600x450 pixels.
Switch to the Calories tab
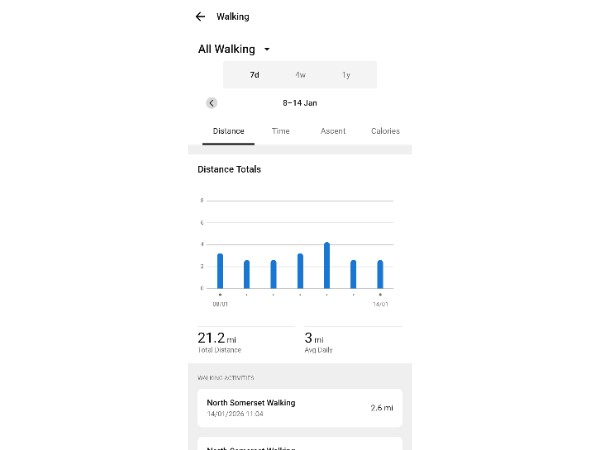click(385, 131)
